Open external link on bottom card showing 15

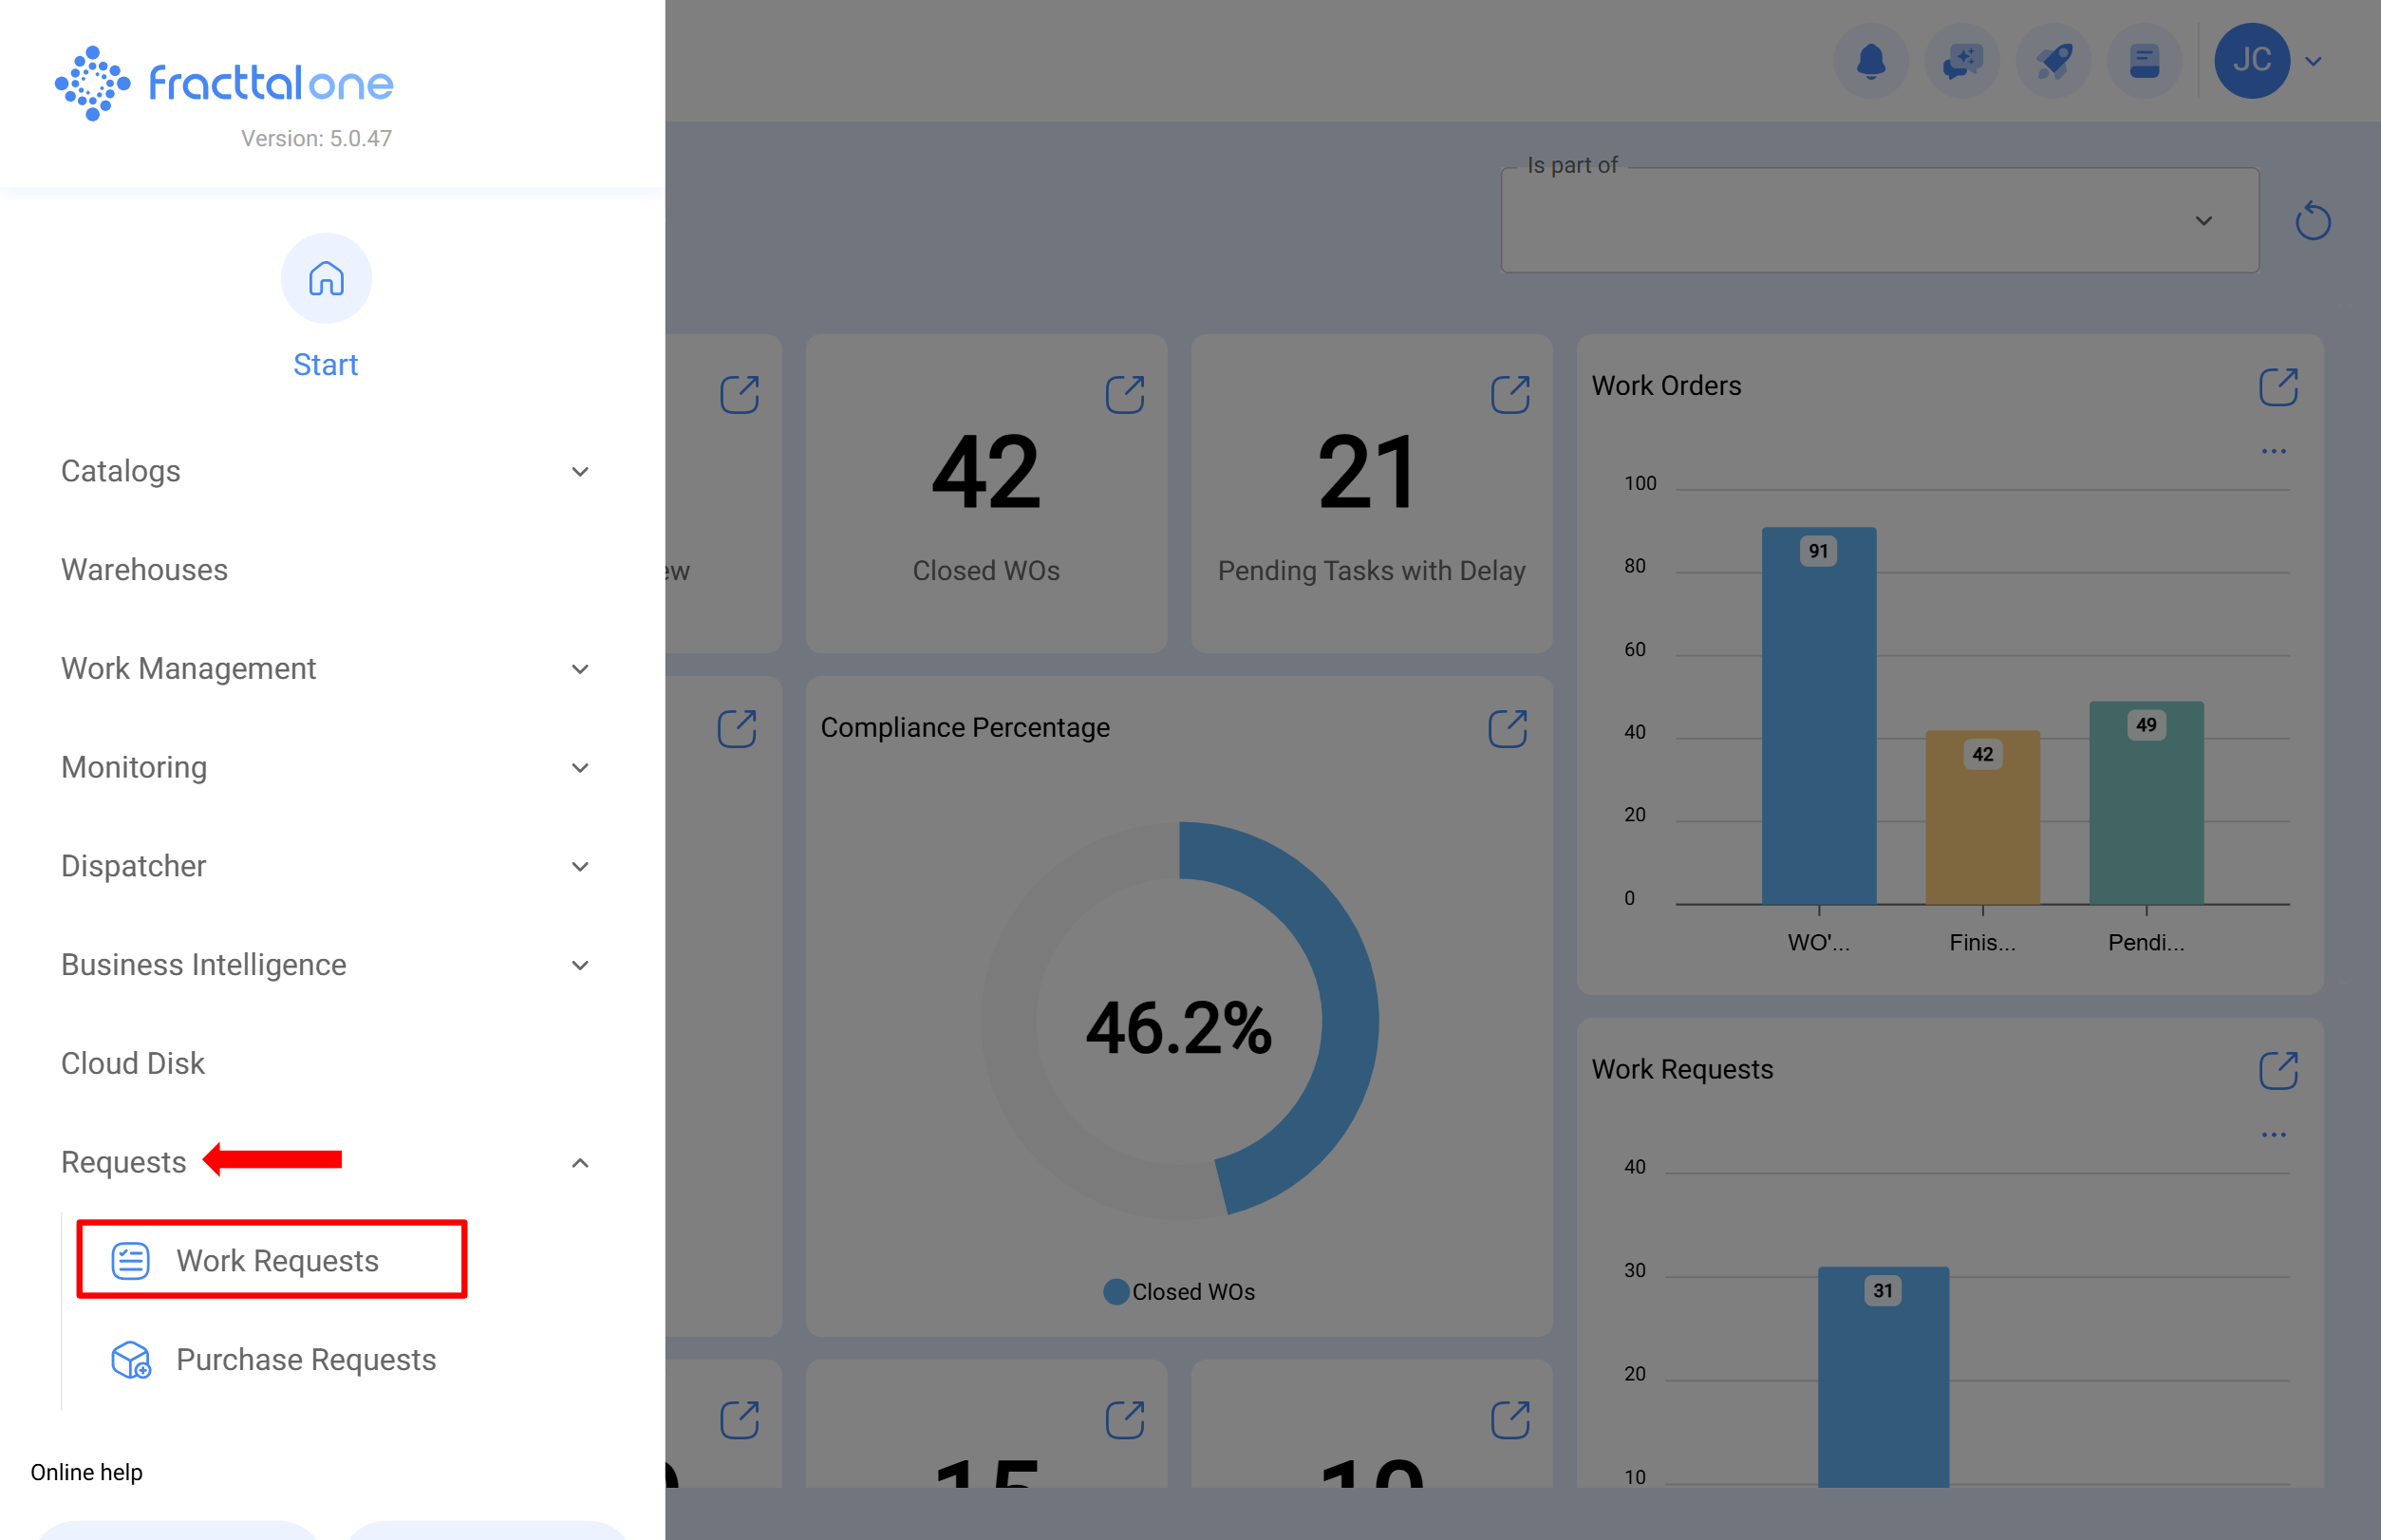tap(1125, 1420)
